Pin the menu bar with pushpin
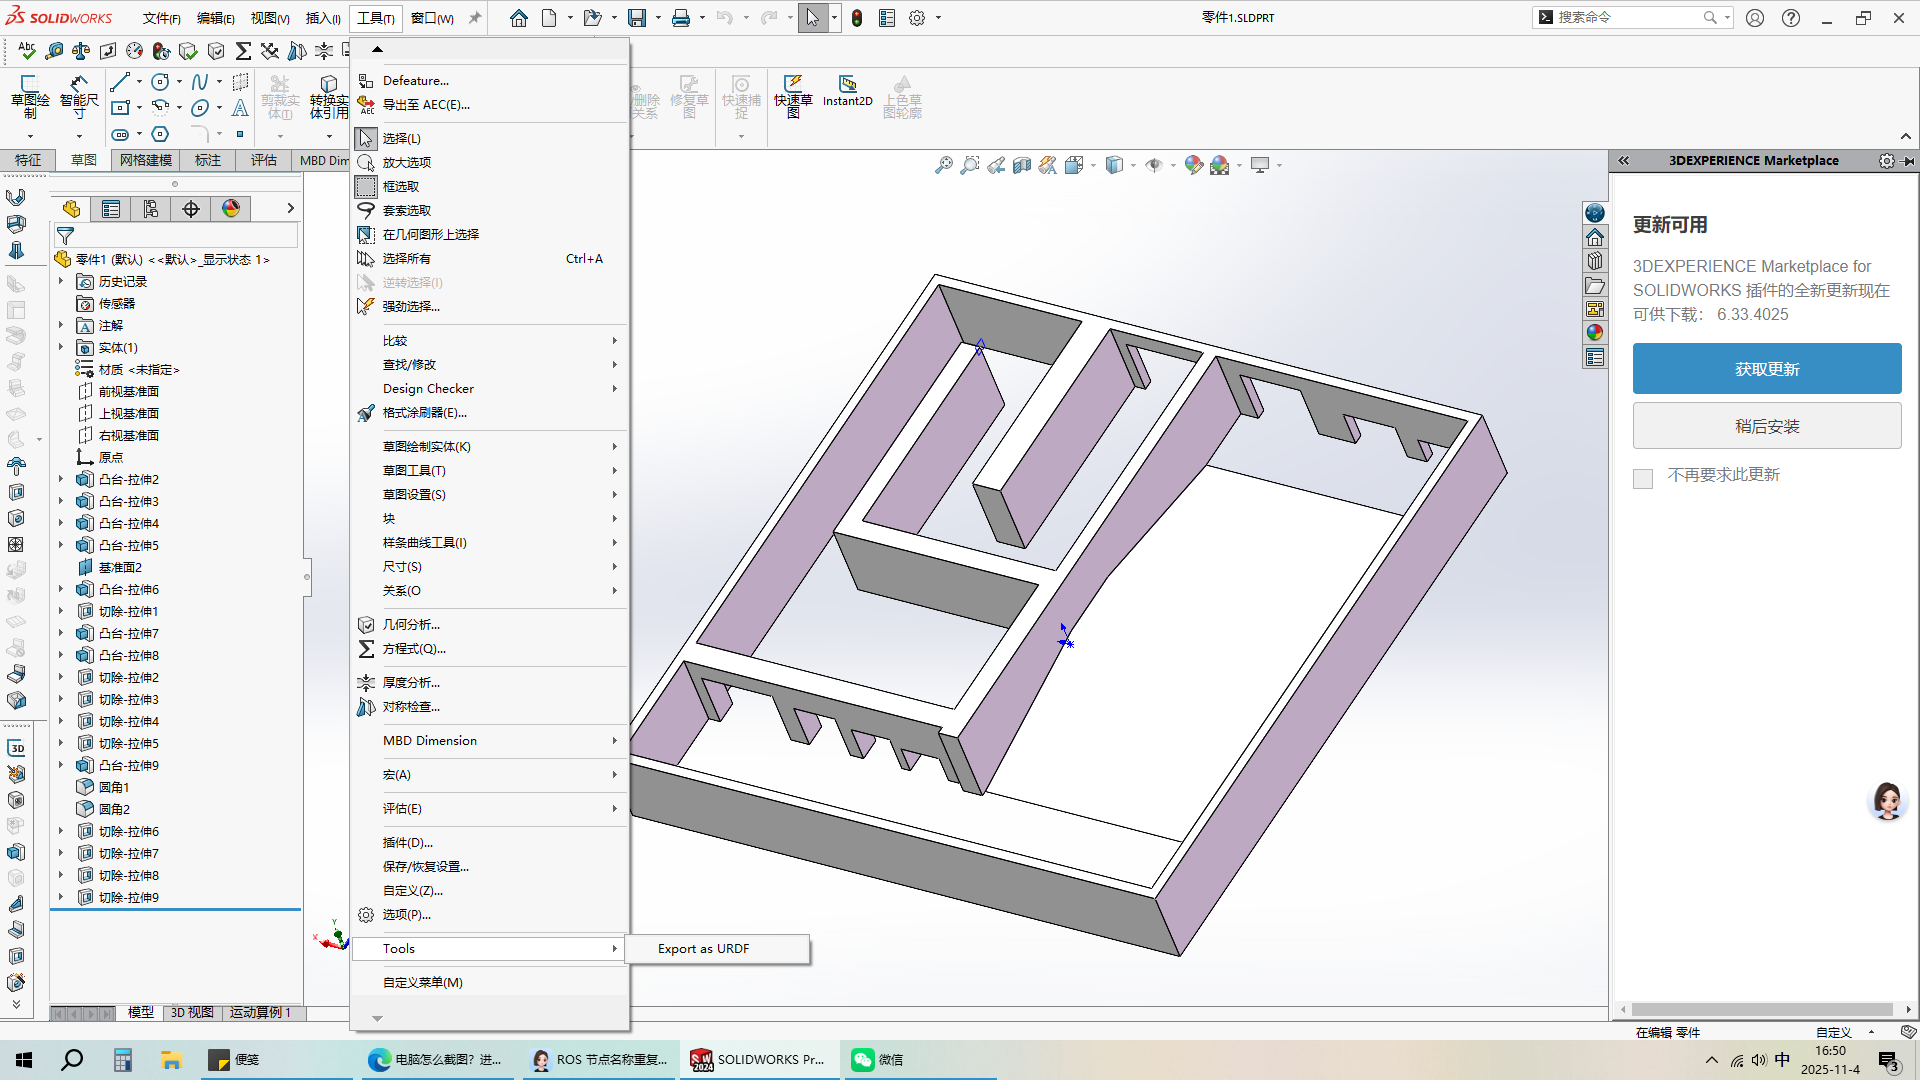This screenshot has height=1080, width=1920. point(475,18)
